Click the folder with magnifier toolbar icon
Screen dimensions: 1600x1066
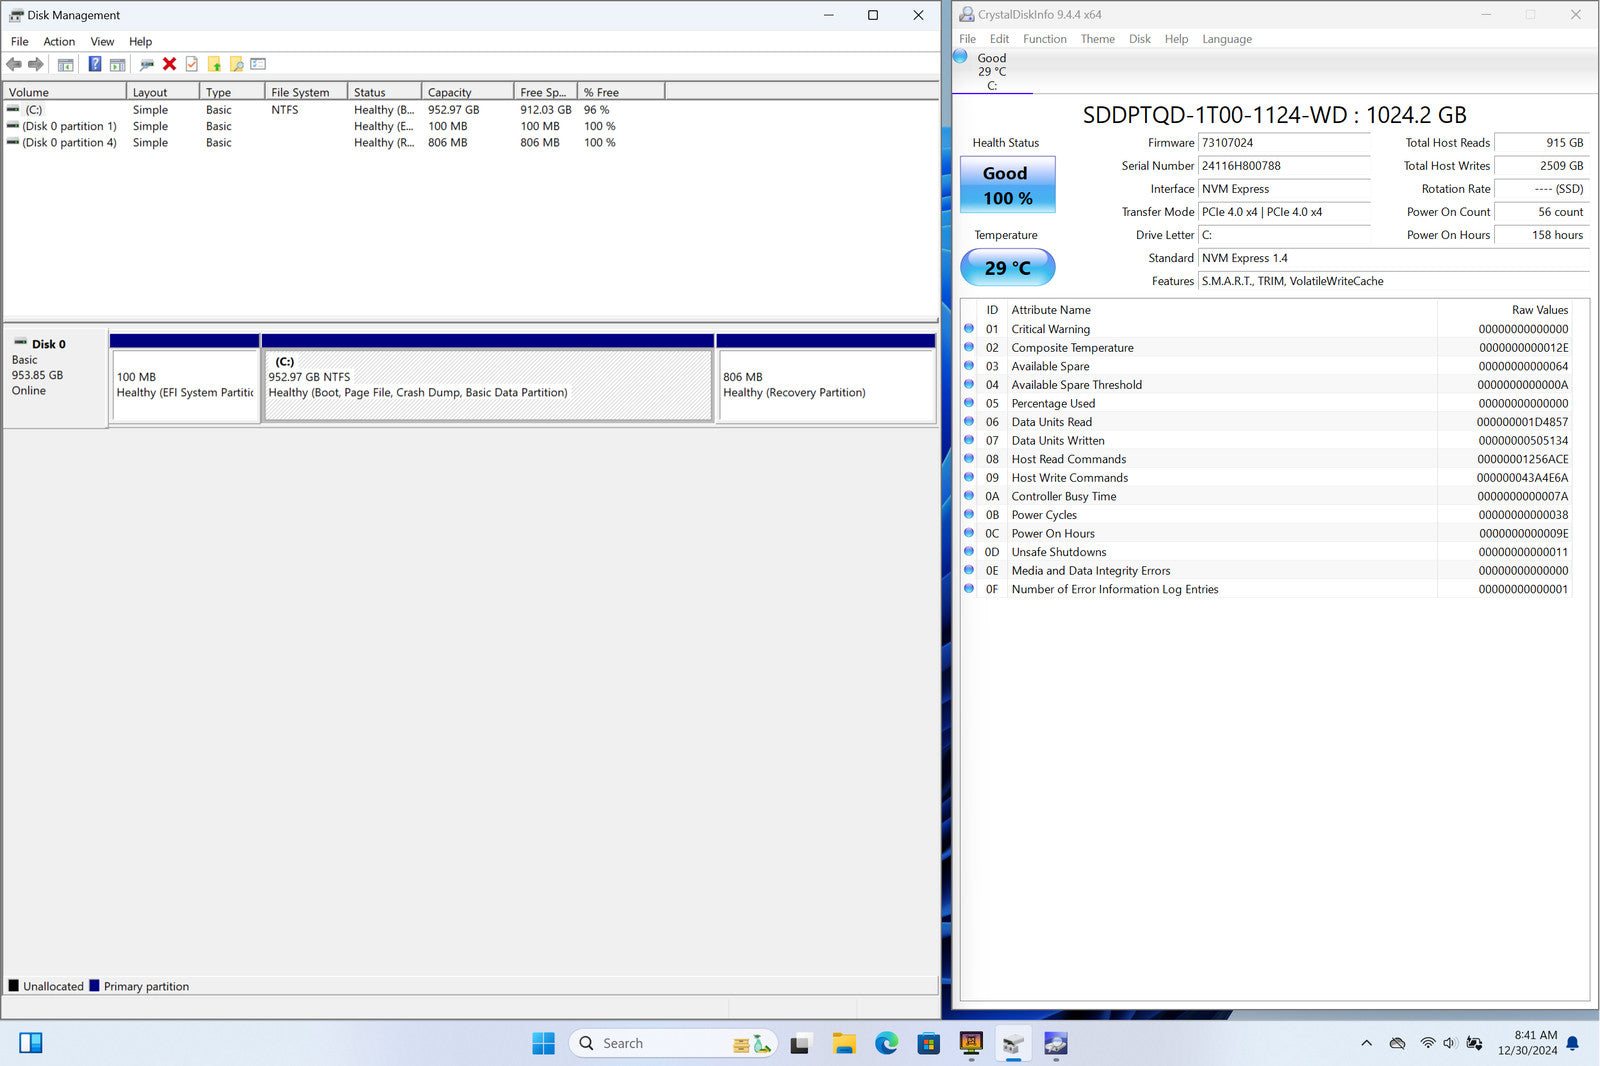[236, 64]
